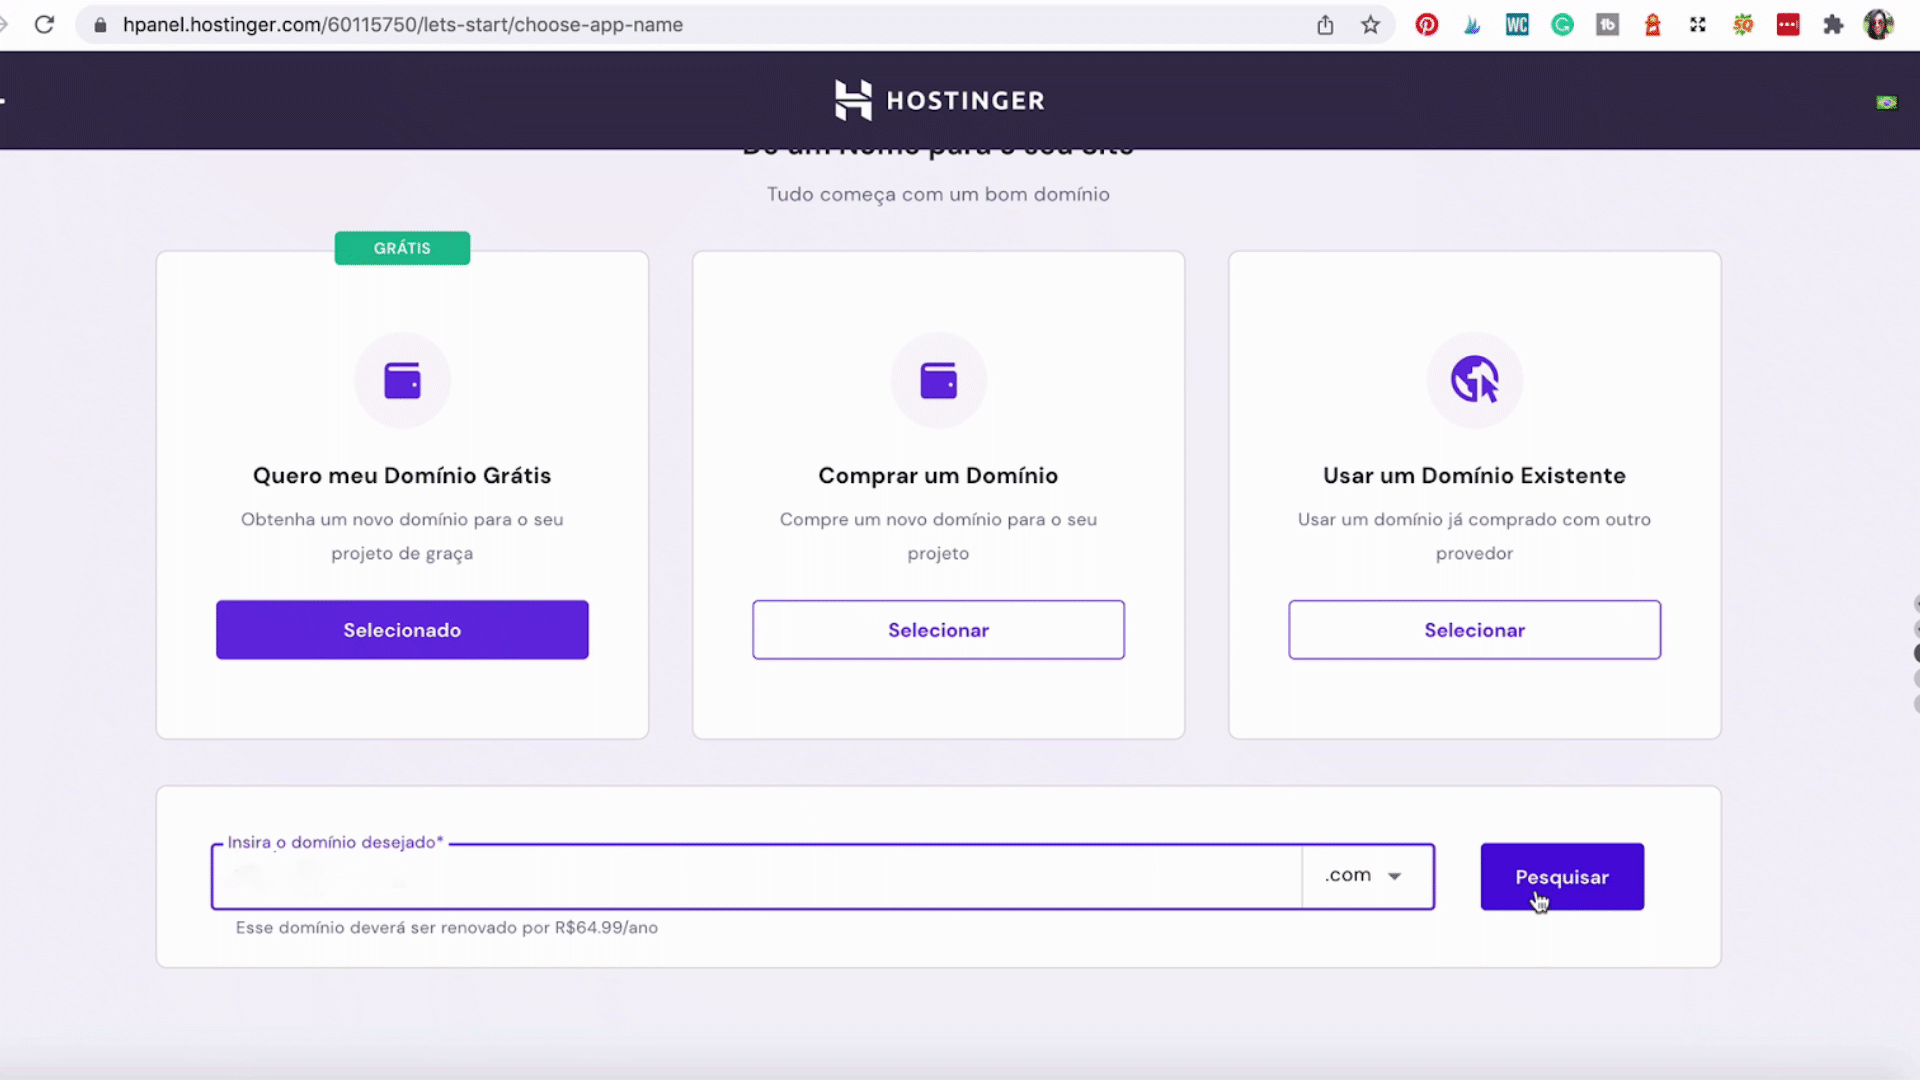This screenshot has width=1920, height=1080.
Task: Open the Pinterest extension icon
Action: point(1427,25)
